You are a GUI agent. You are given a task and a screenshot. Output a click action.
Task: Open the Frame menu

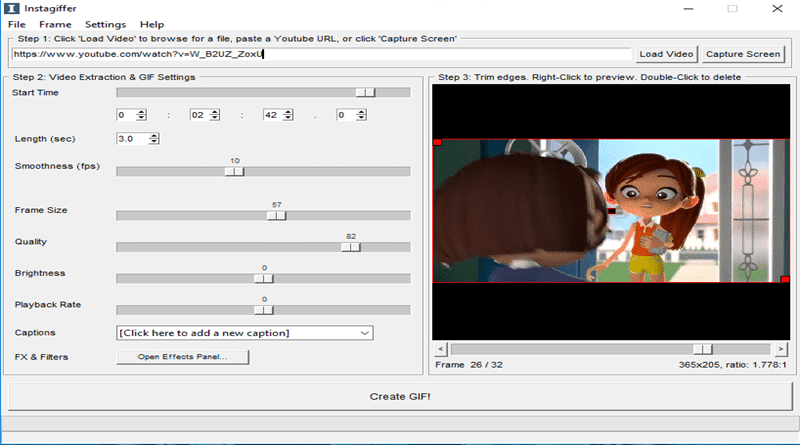point(55,24)
